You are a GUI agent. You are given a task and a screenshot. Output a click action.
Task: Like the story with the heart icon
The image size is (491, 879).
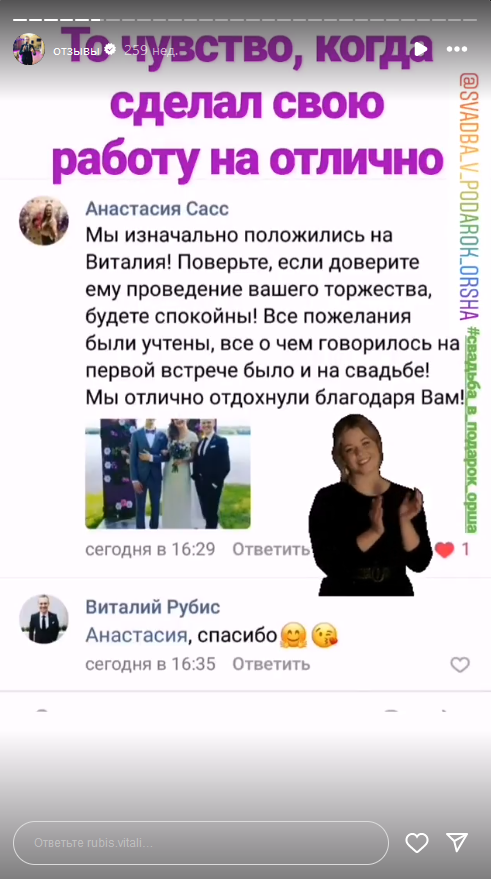(x=416, y=843)
